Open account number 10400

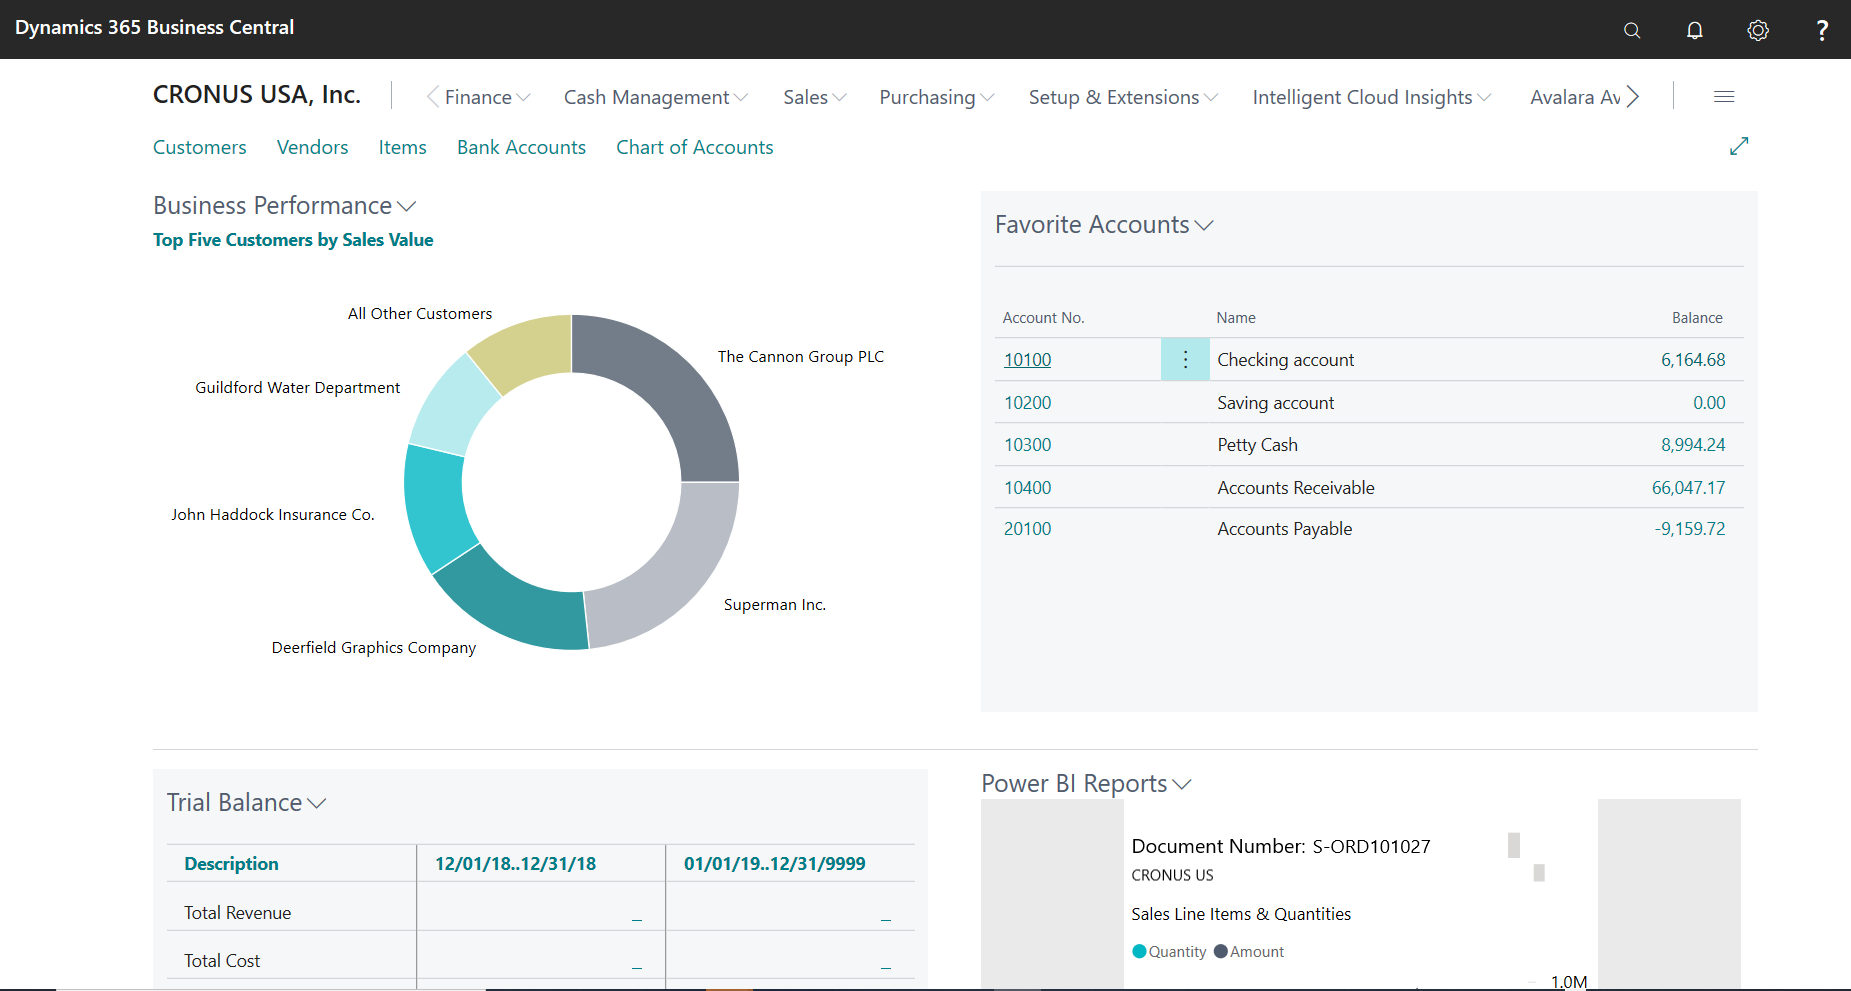[x=1028, y=488]
